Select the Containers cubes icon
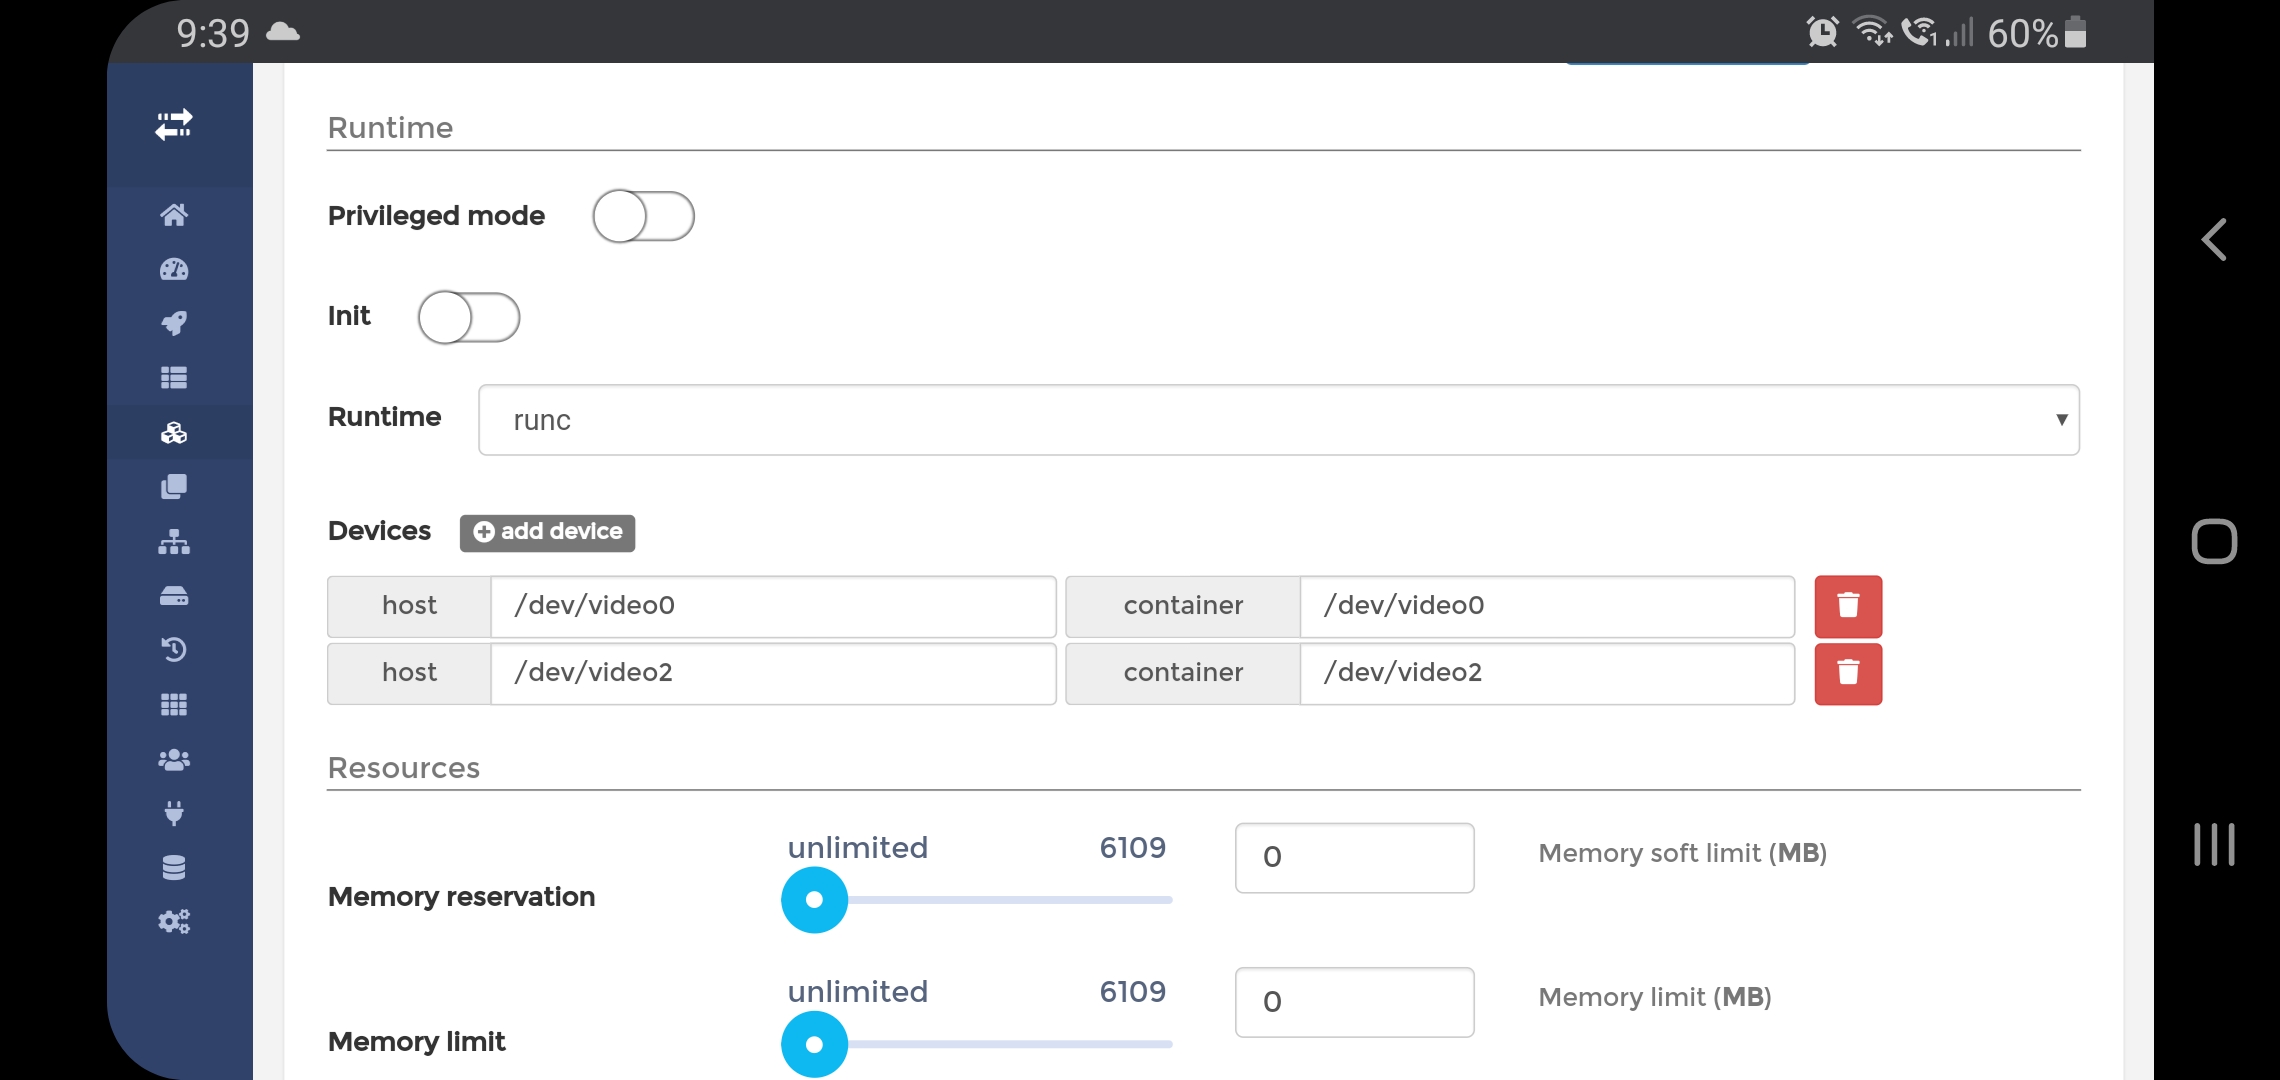 click(175, 432)
